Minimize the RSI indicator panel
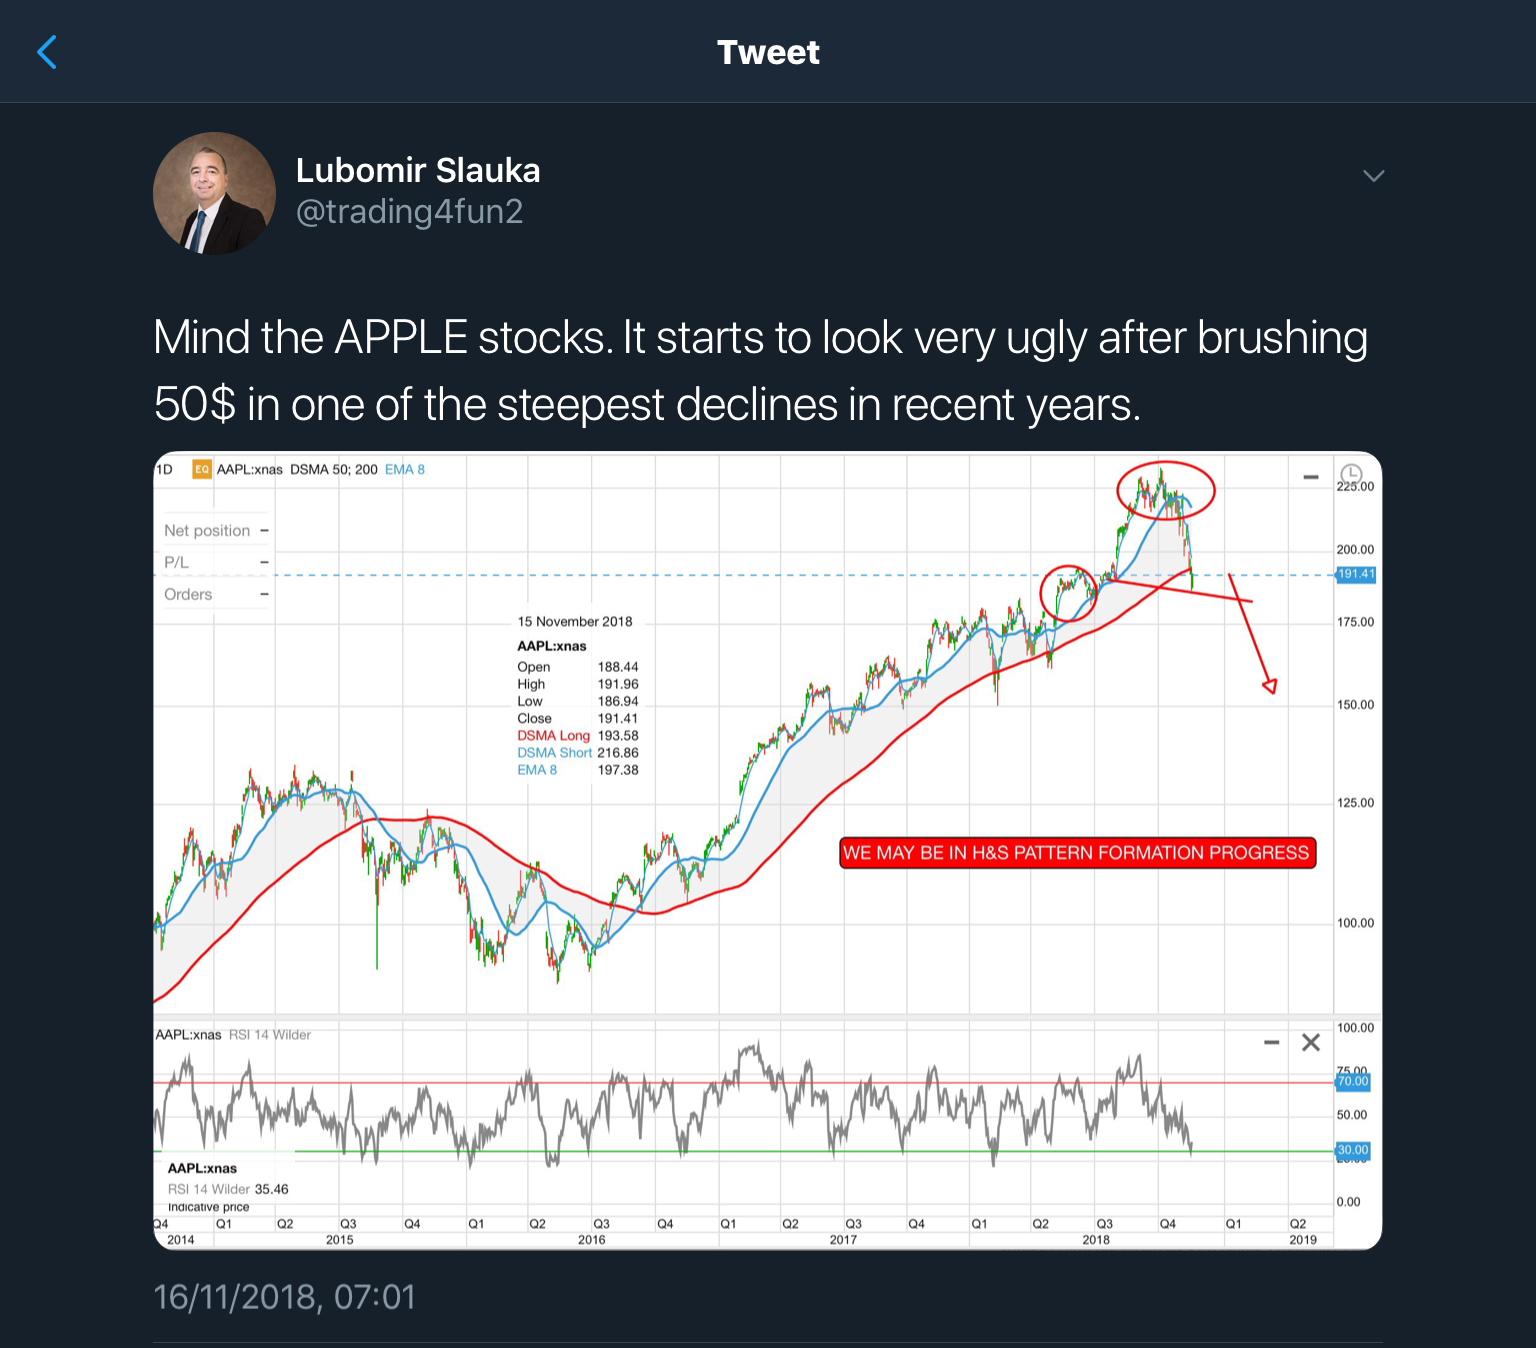This screenshot has height=1348, width=1536. (1272, 1043)
